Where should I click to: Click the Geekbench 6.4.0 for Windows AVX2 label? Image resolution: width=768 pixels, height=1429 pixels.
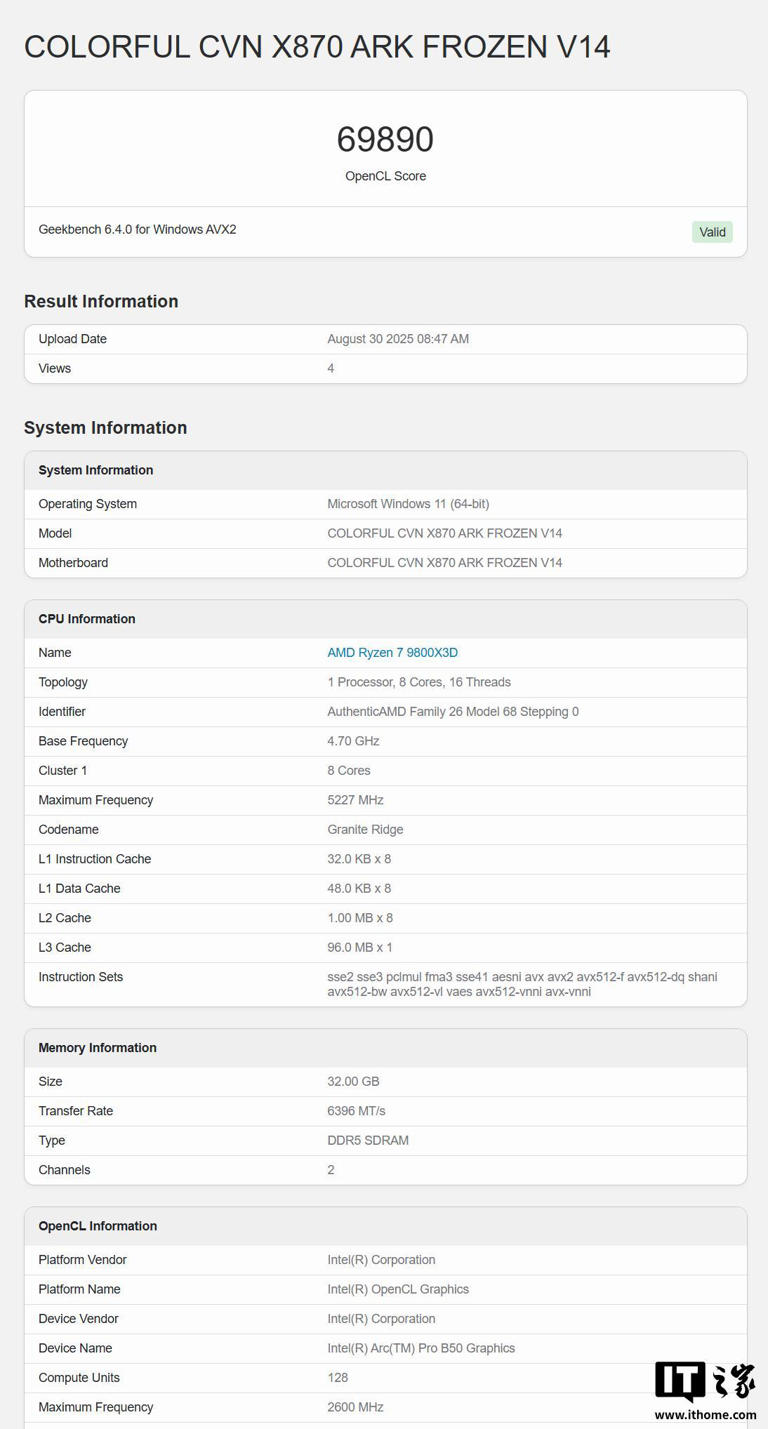click(137, 229)
